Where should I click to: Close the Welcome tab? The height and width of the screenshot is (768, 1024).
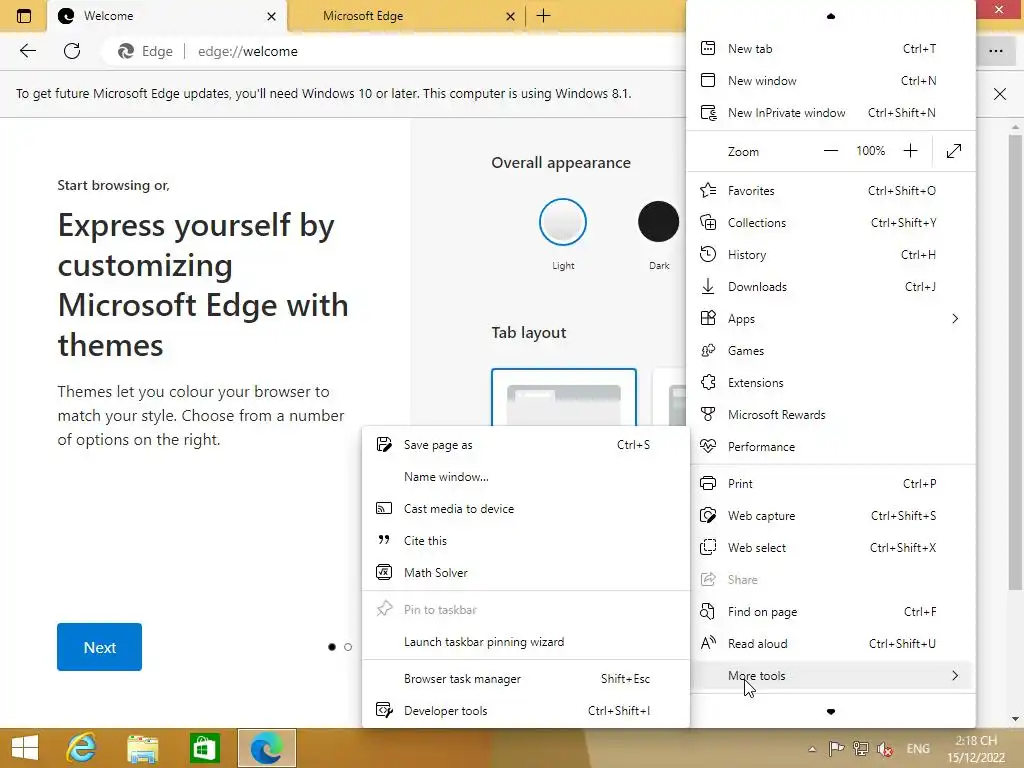click(272, 16)
